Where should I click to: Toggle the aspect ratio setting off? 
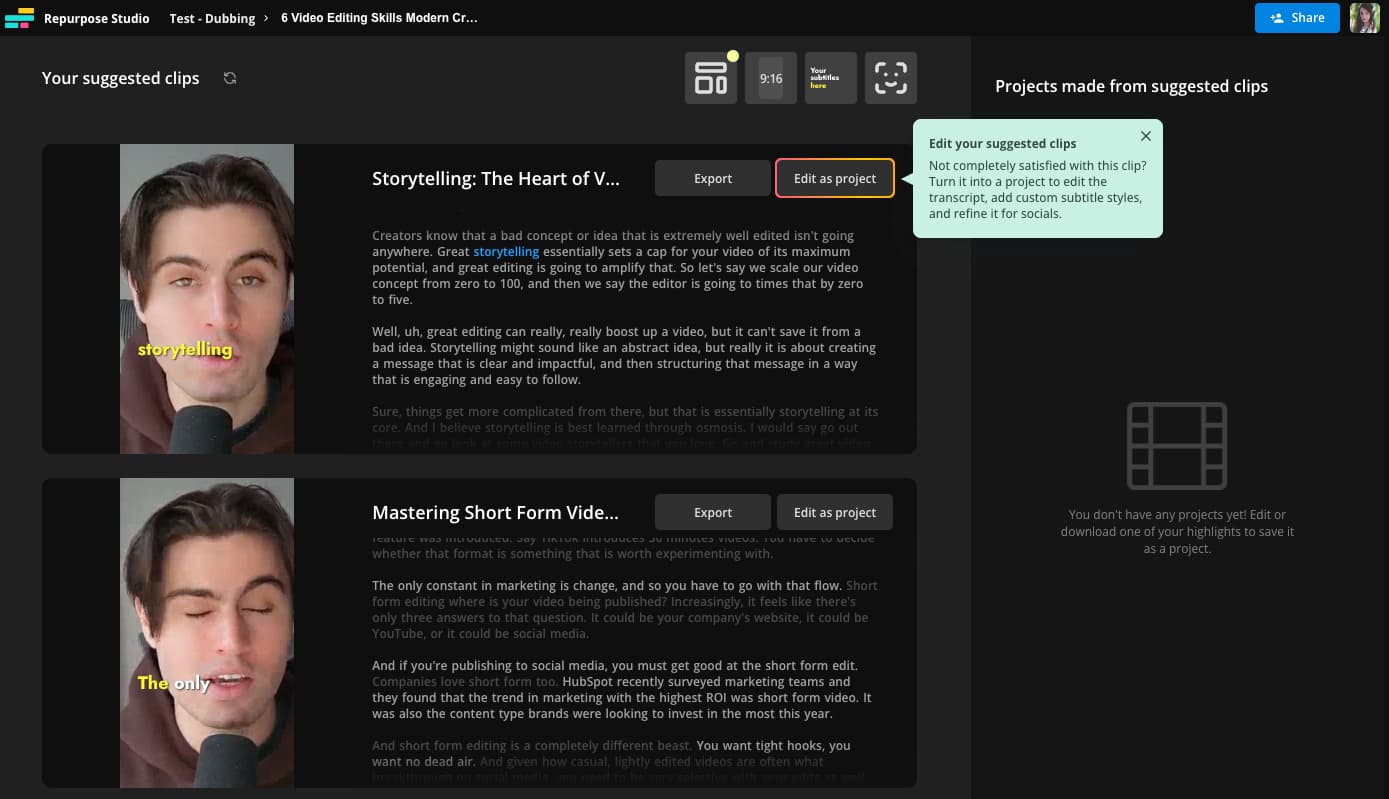(770, 77)
